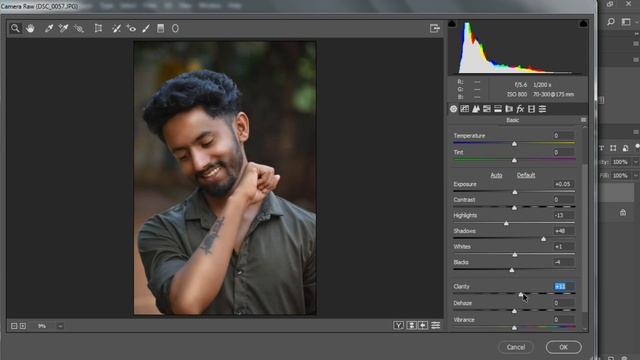Toggle highlight clipping warning in histogram
Viewport: 640px width, 360px height.
[x=583, y=24]
